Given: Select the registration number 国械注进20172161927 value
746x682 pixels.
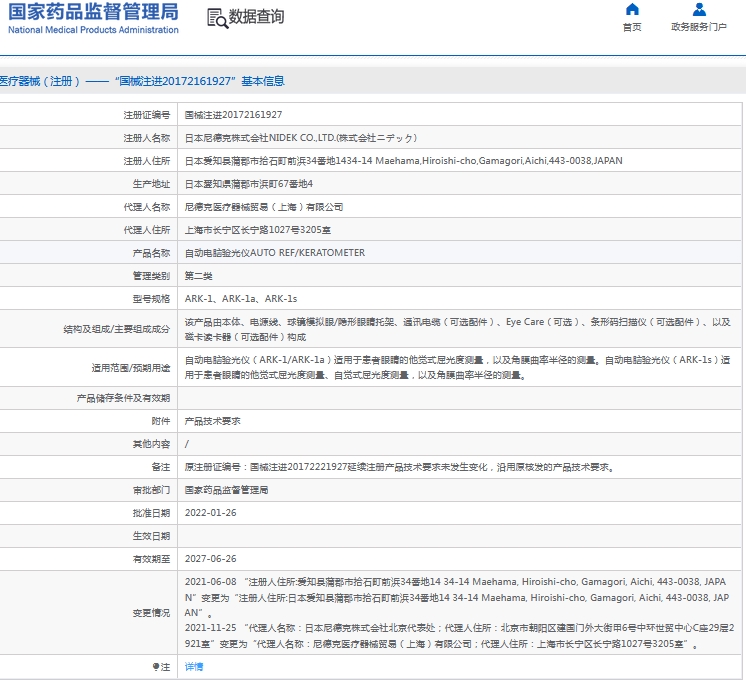Looking at the screenshot, I should tap(233, 115).
